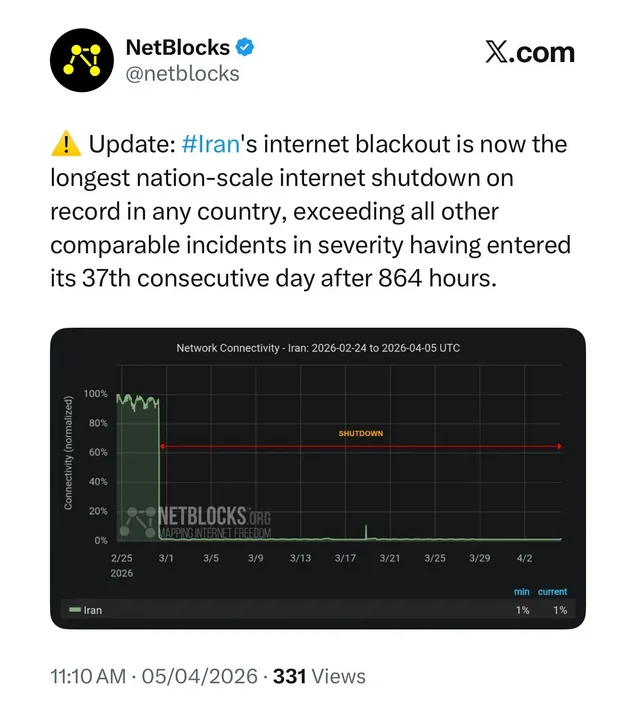Click the chart title Network Connectivity - Iran

point(317,348)
